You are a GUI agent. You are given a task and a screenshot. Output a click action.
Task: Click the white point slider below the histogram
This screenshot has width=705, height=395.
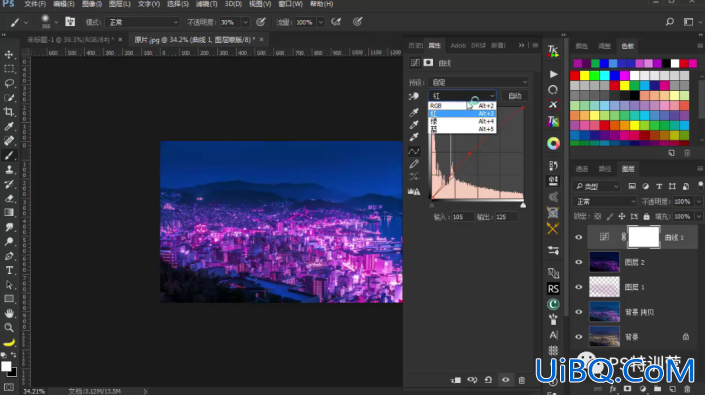pyautogui.click(x=523, y=205)
